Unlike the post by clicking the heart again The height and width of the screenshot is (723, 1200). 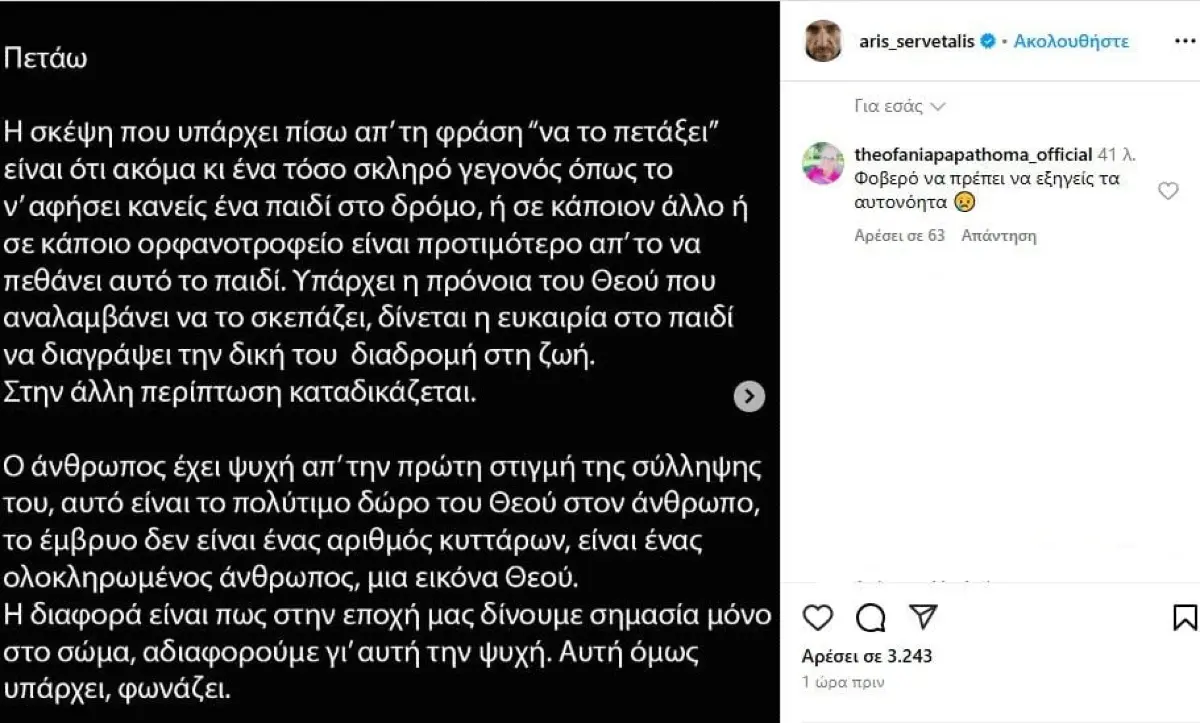pos(818,618)
